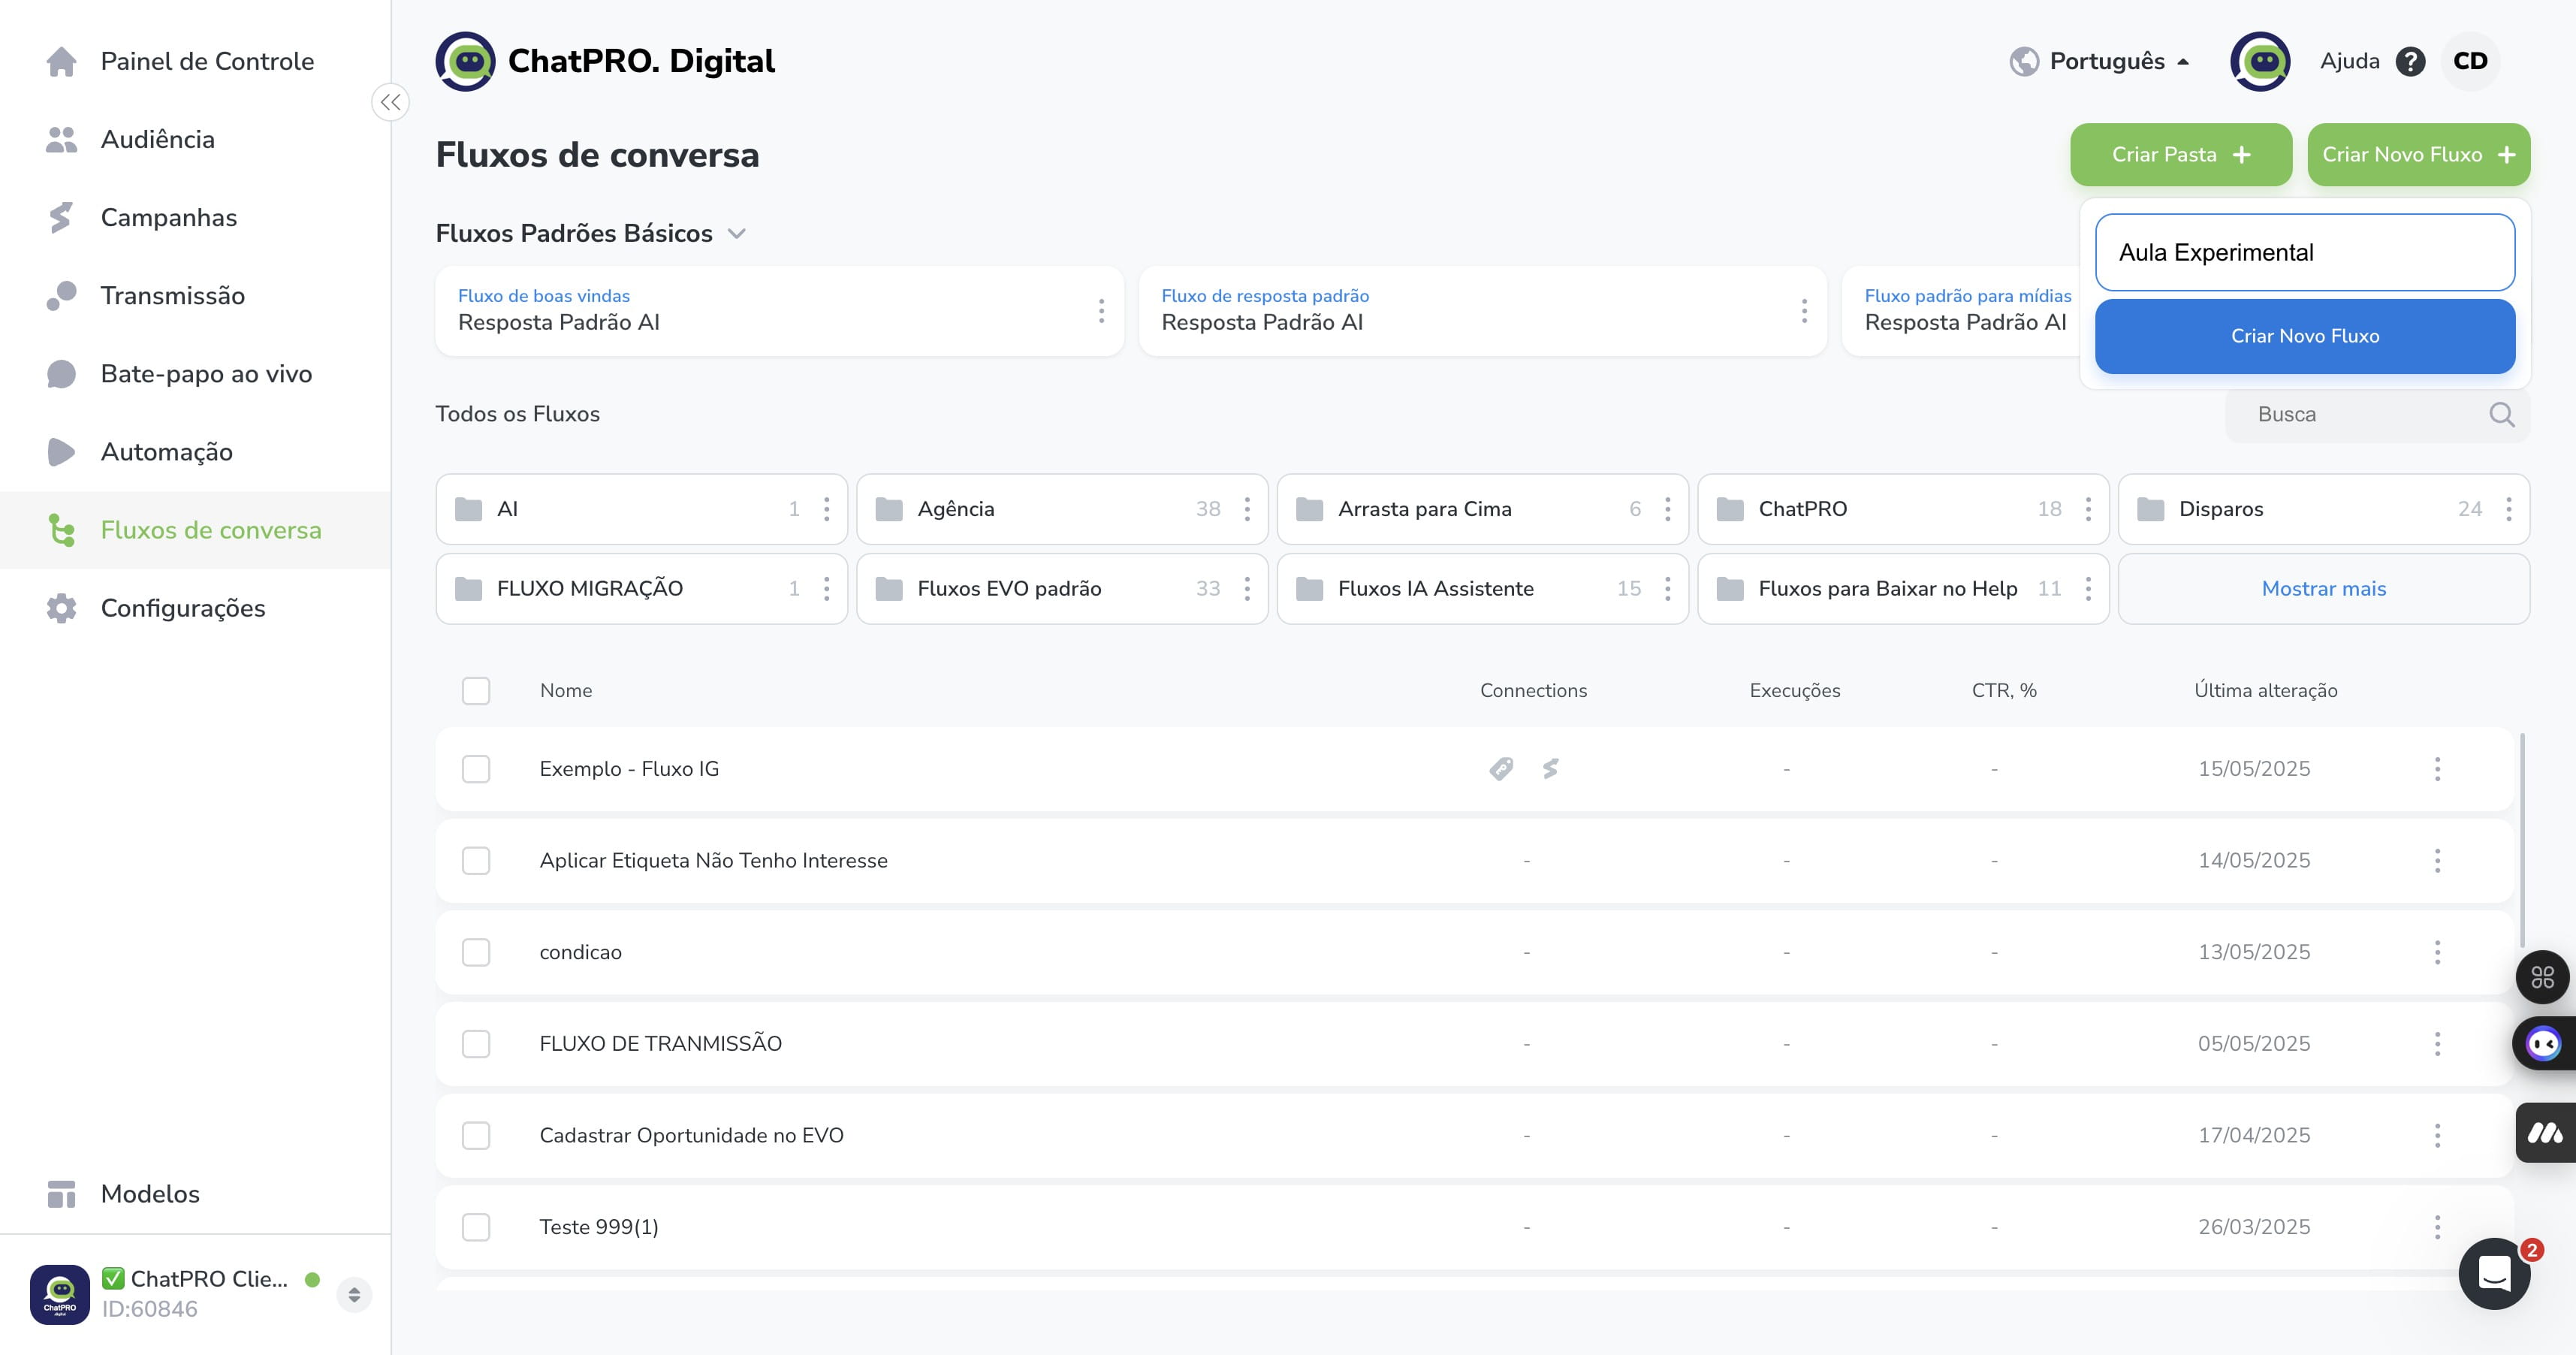The image size is (2576, 1355).
Task: Open the Disparos folder
Action: pos(2324,509)
